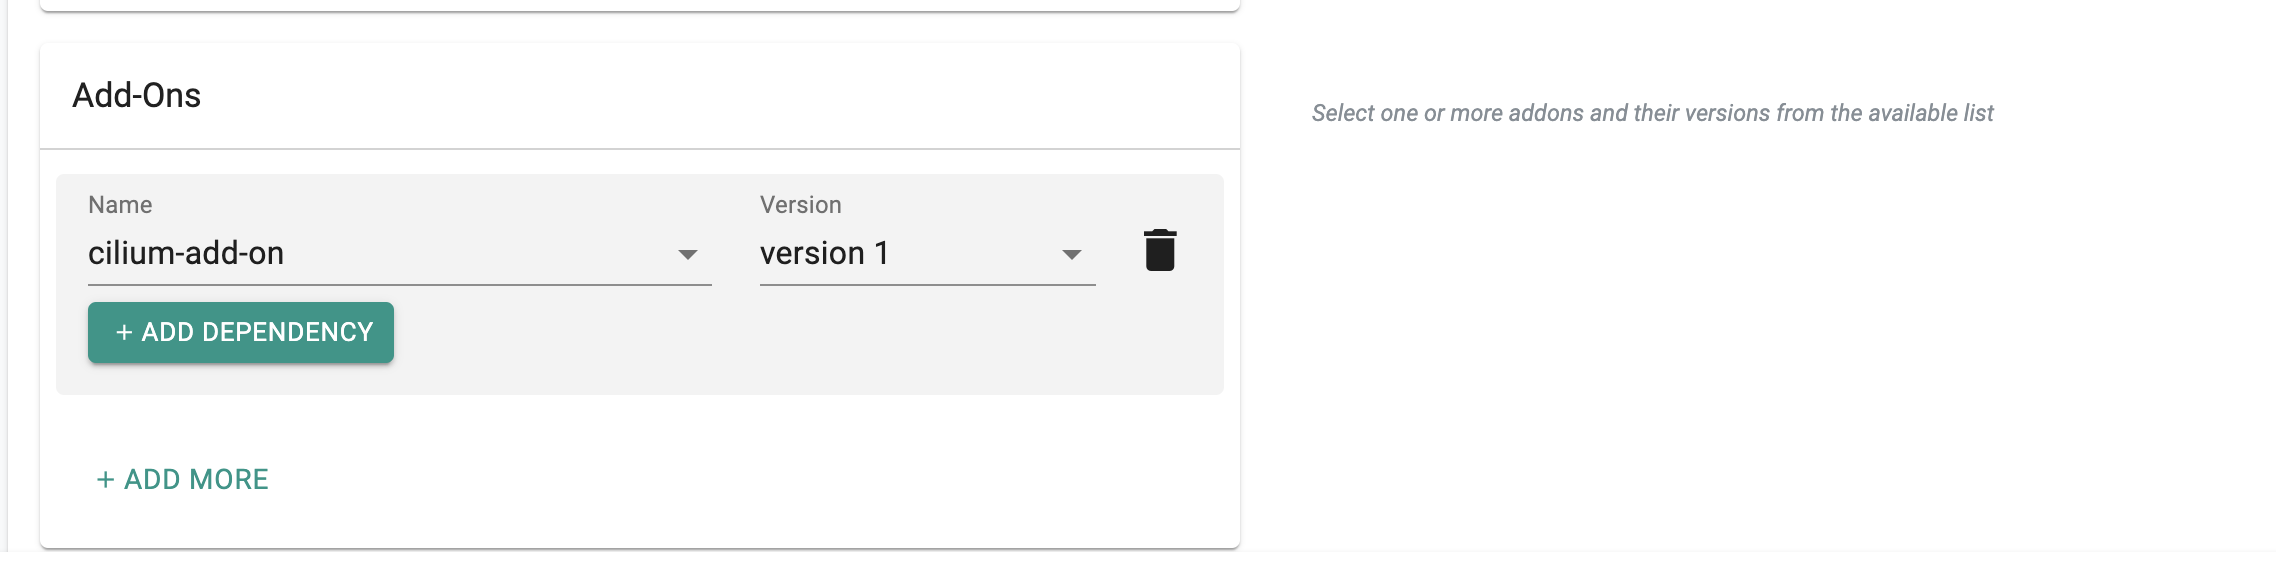Open the cilium-add-on name selector
The image size is (2276, 564).
(x=380, y=254)
